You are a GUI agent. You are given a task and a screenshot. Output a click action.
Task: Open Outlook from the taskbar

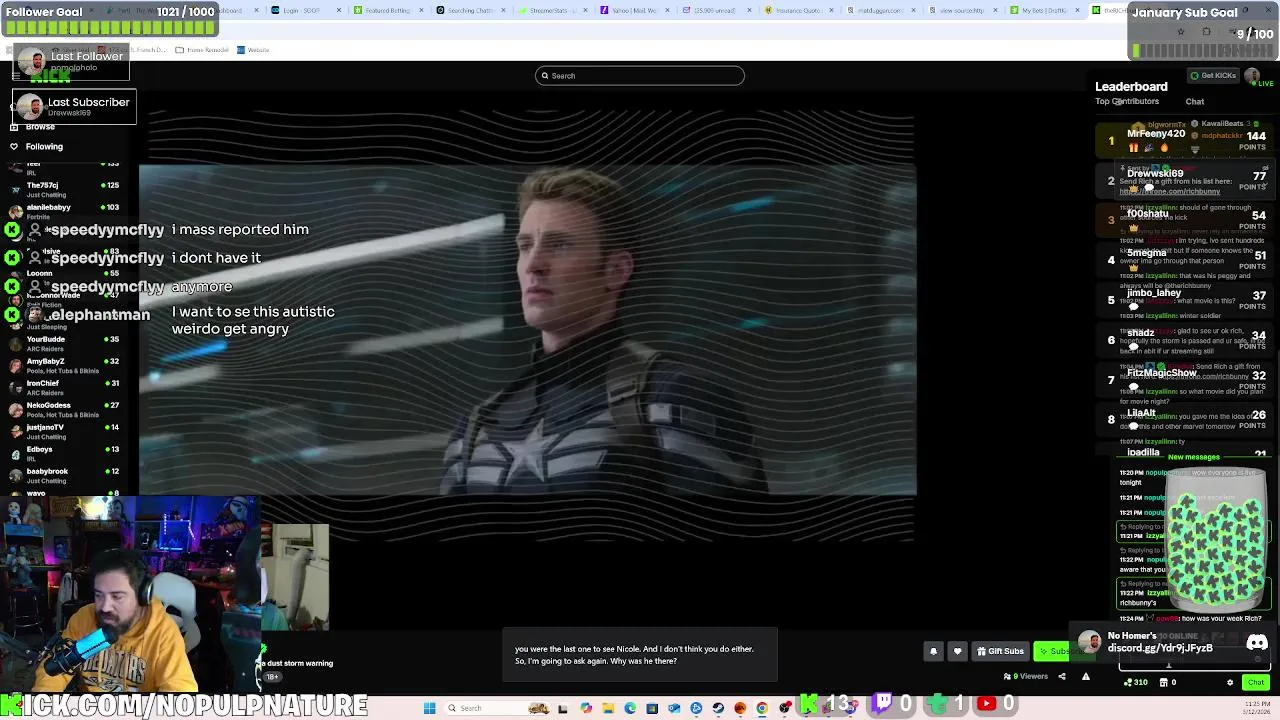pos(674,708)
